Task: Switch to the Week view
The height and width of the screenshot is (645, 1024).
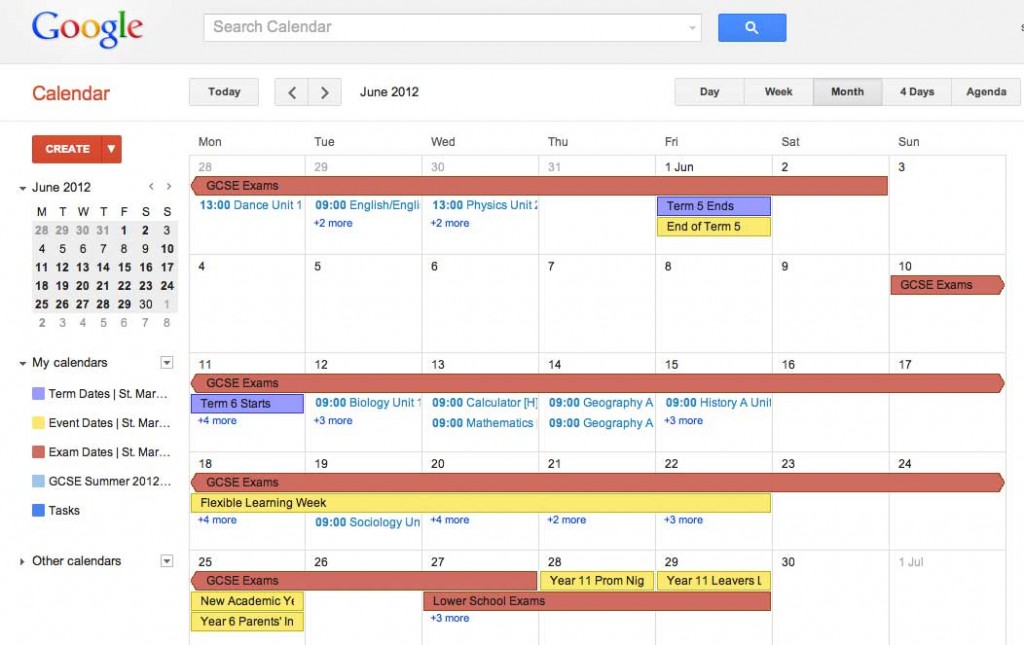Action: [x=778, y=91]
